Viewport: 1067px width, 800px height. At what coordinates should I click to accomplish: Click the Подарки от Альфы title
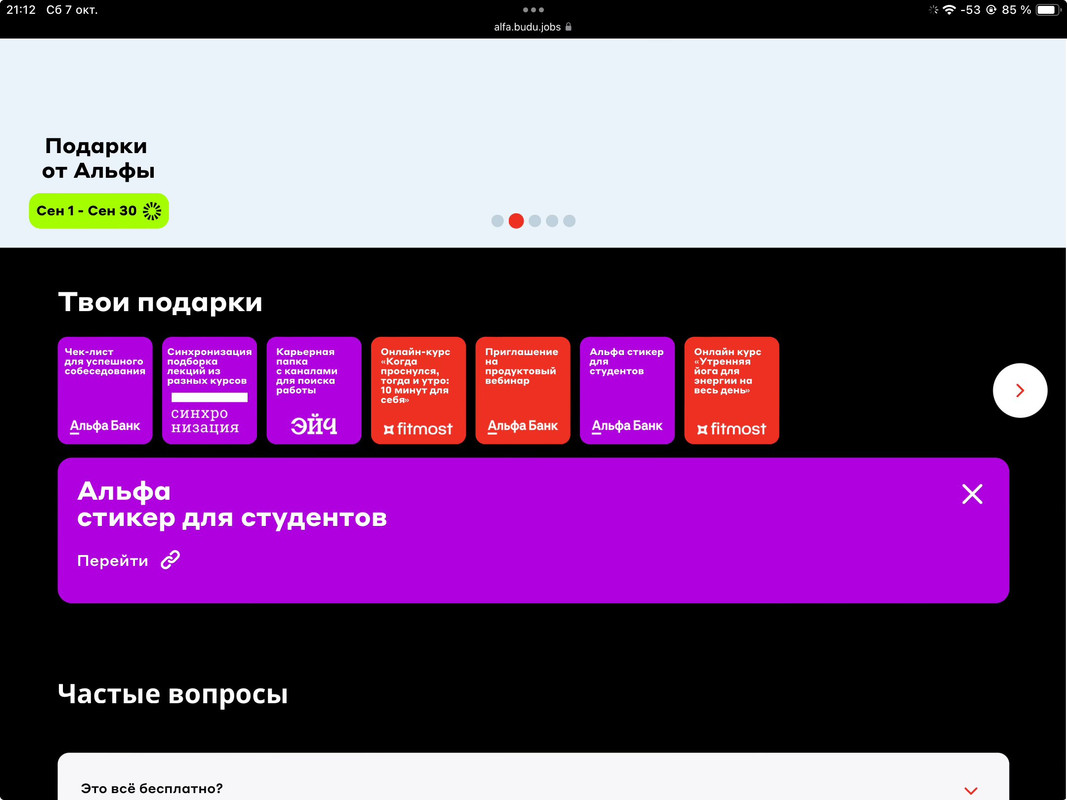tap(98, 158)
